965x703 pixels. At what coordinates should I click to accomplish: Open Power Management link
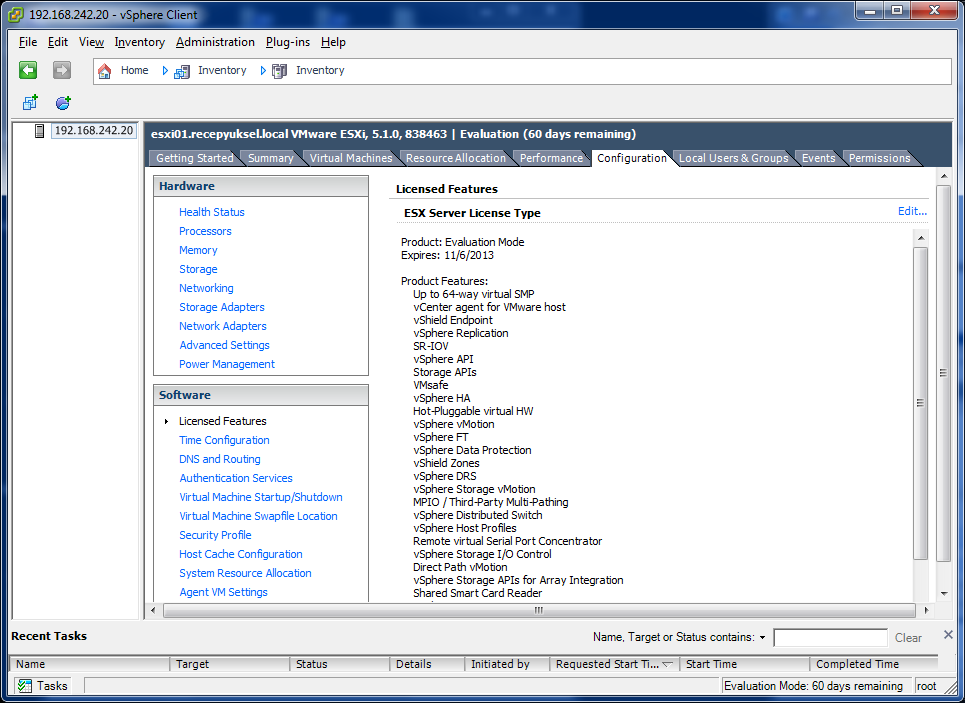pyautogui.click(x=226, y=364)
